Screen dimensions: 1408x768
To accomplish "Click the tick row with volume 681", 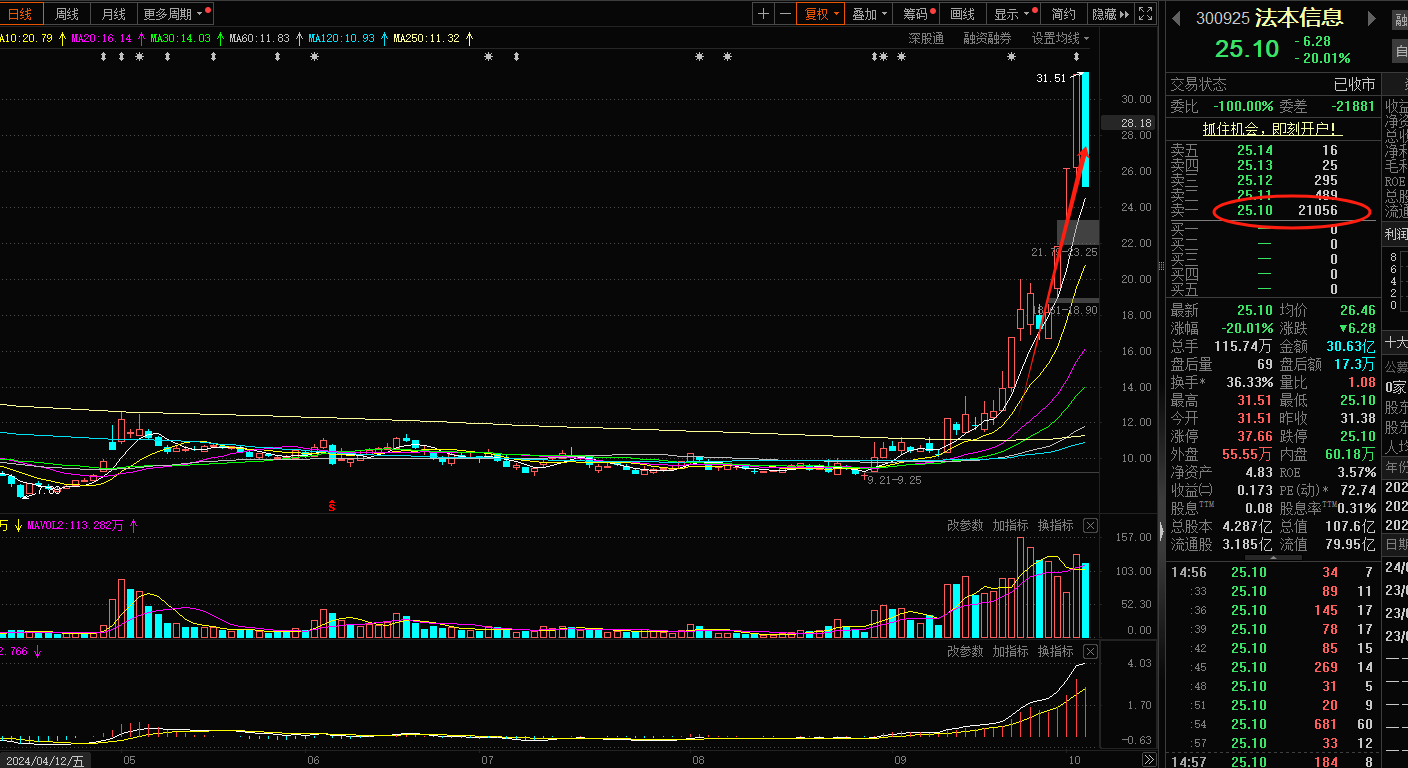I will (x=1272, y=724).
